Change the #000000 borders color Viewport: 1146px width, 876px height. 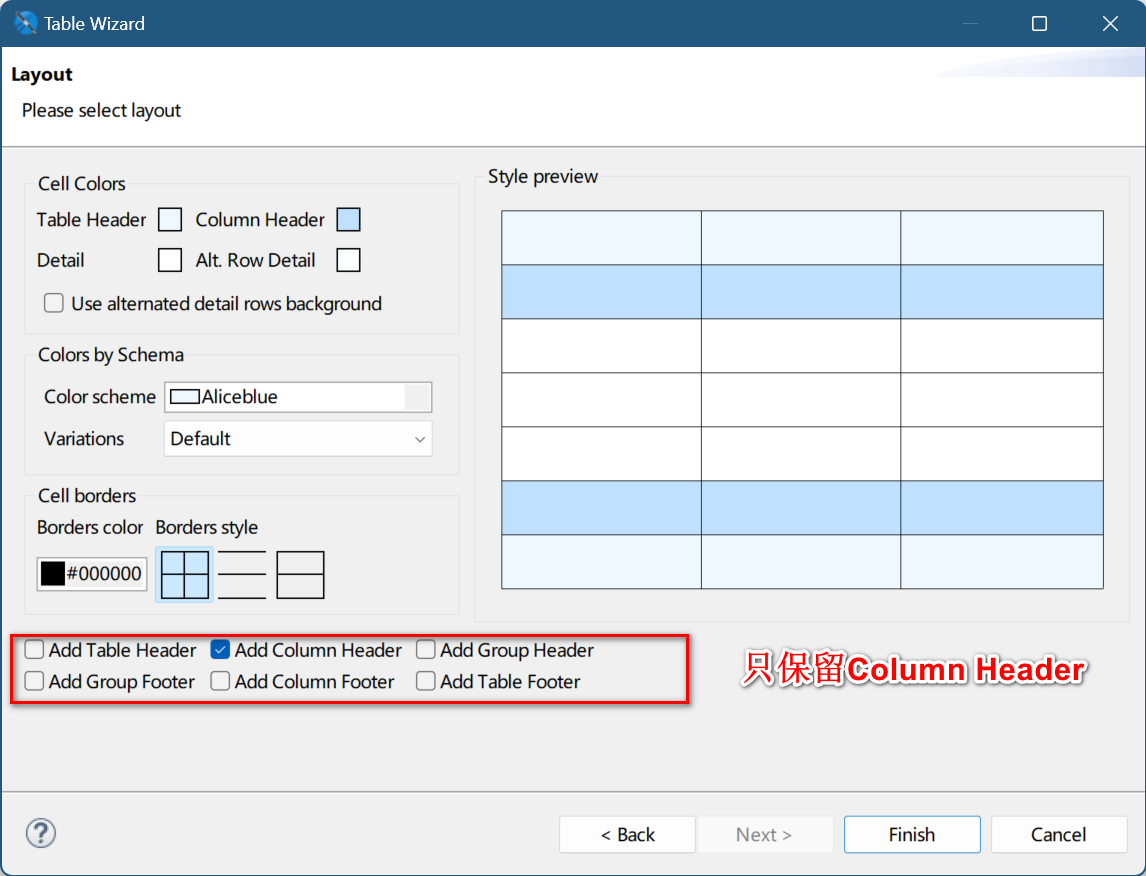(91, 574)
